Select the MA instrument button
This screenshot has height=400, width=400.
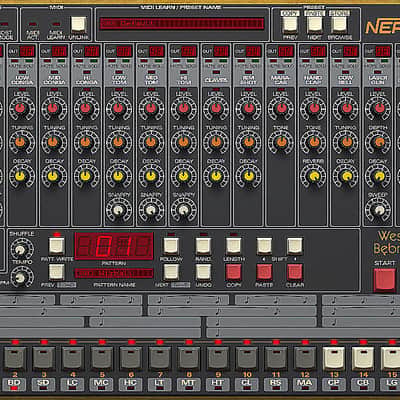coord(305,384)
